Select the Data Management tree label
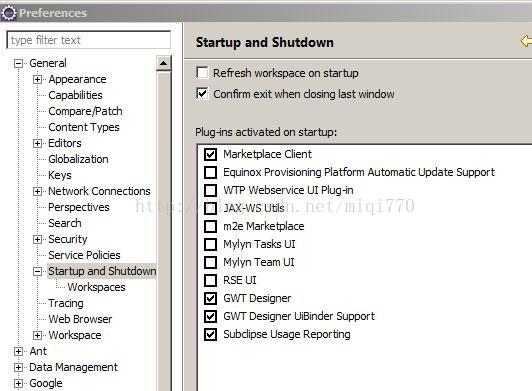Viewport: 532px width, 391px height. click(x=73, y=367)
